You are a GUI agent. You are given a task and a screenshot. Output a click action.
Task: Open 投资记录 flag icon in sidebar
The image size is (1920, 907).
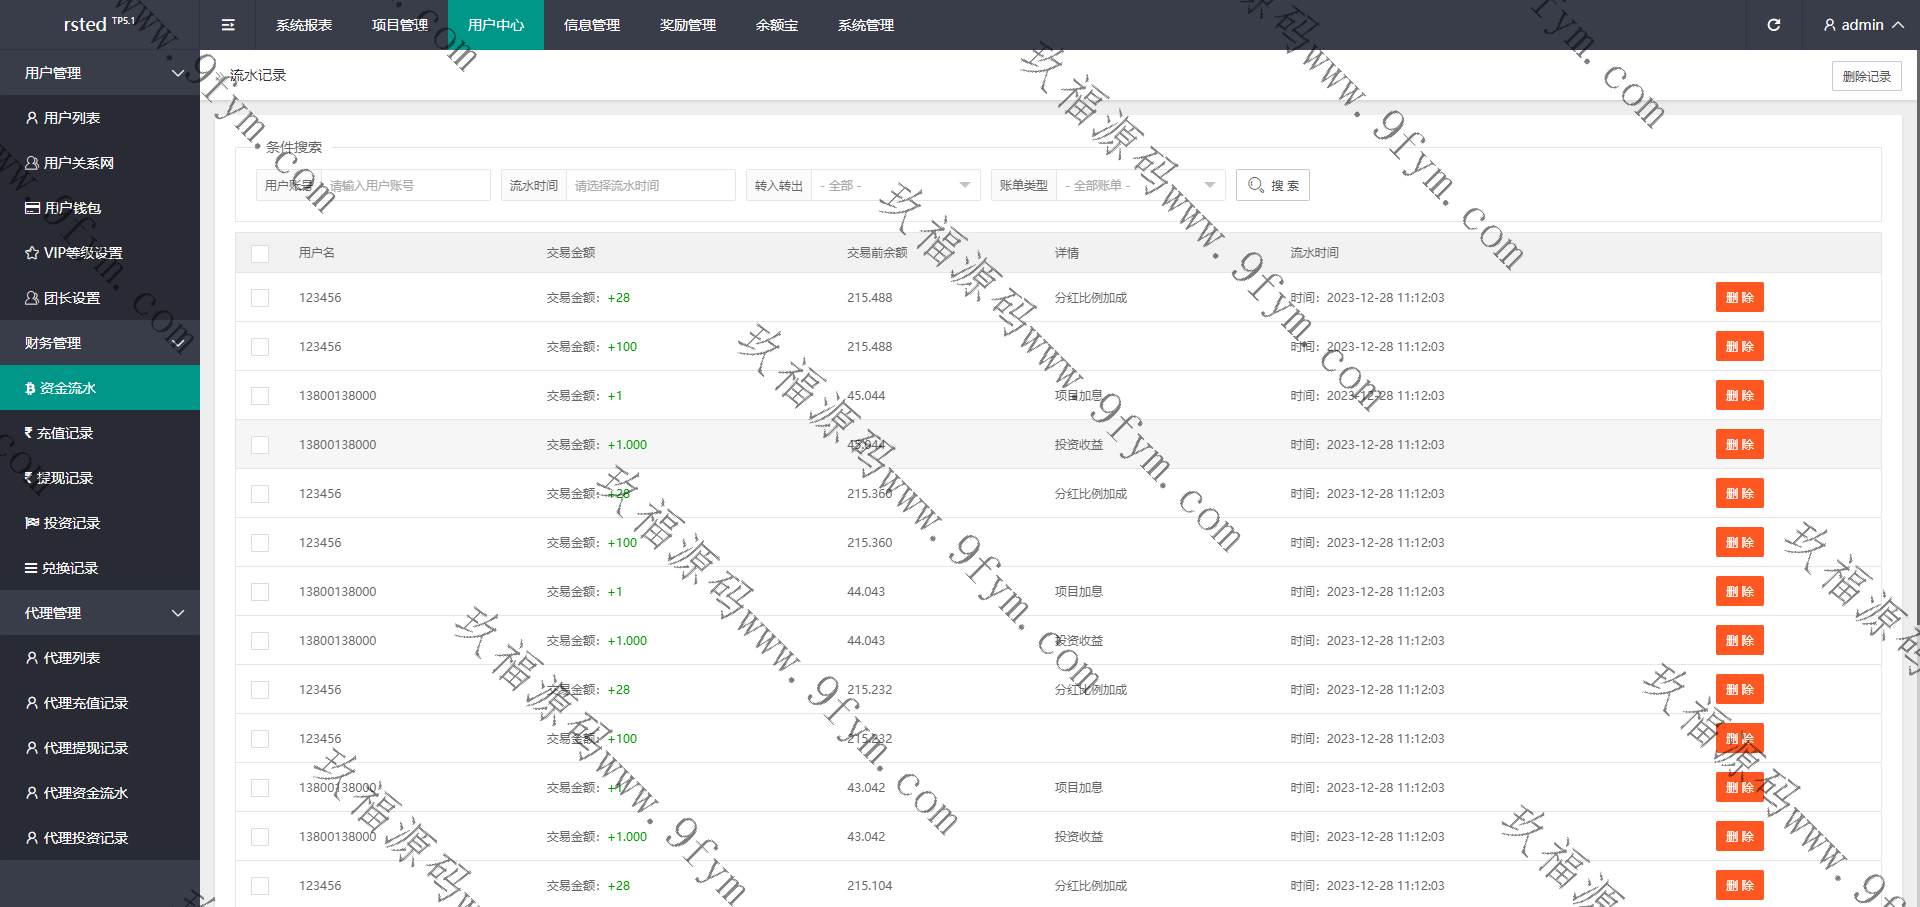click(32, 523)
